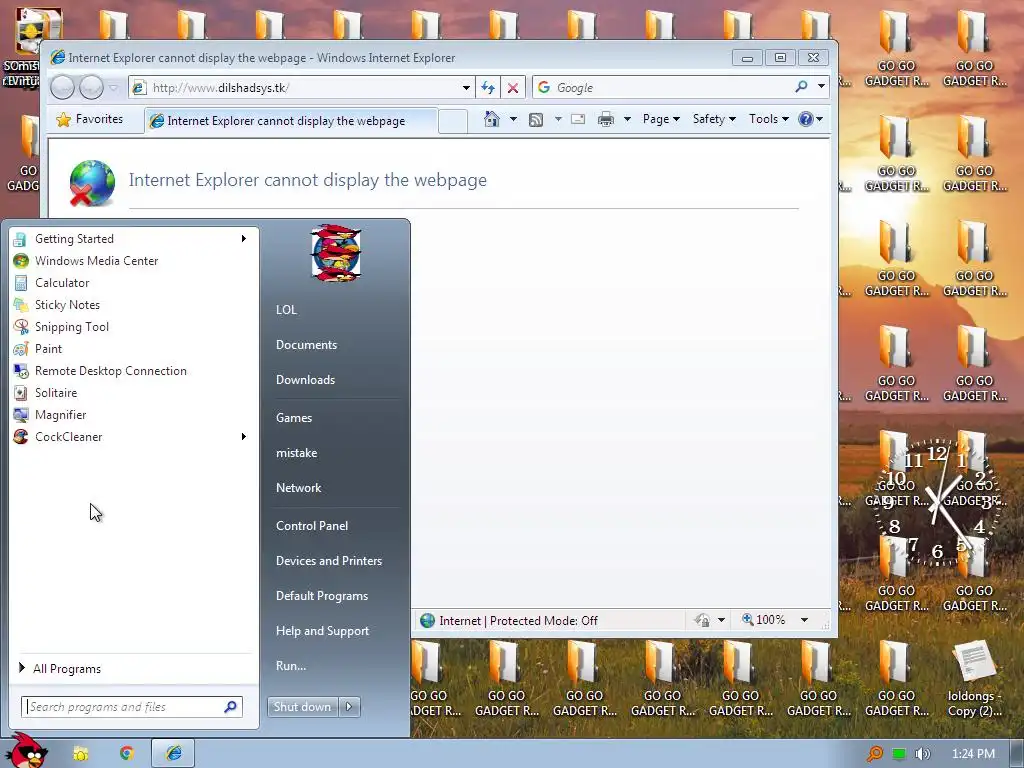Click the Print icon in IE toolbar
The image size is (1024, 768).
pyautogui.click(x=606, y=120)
